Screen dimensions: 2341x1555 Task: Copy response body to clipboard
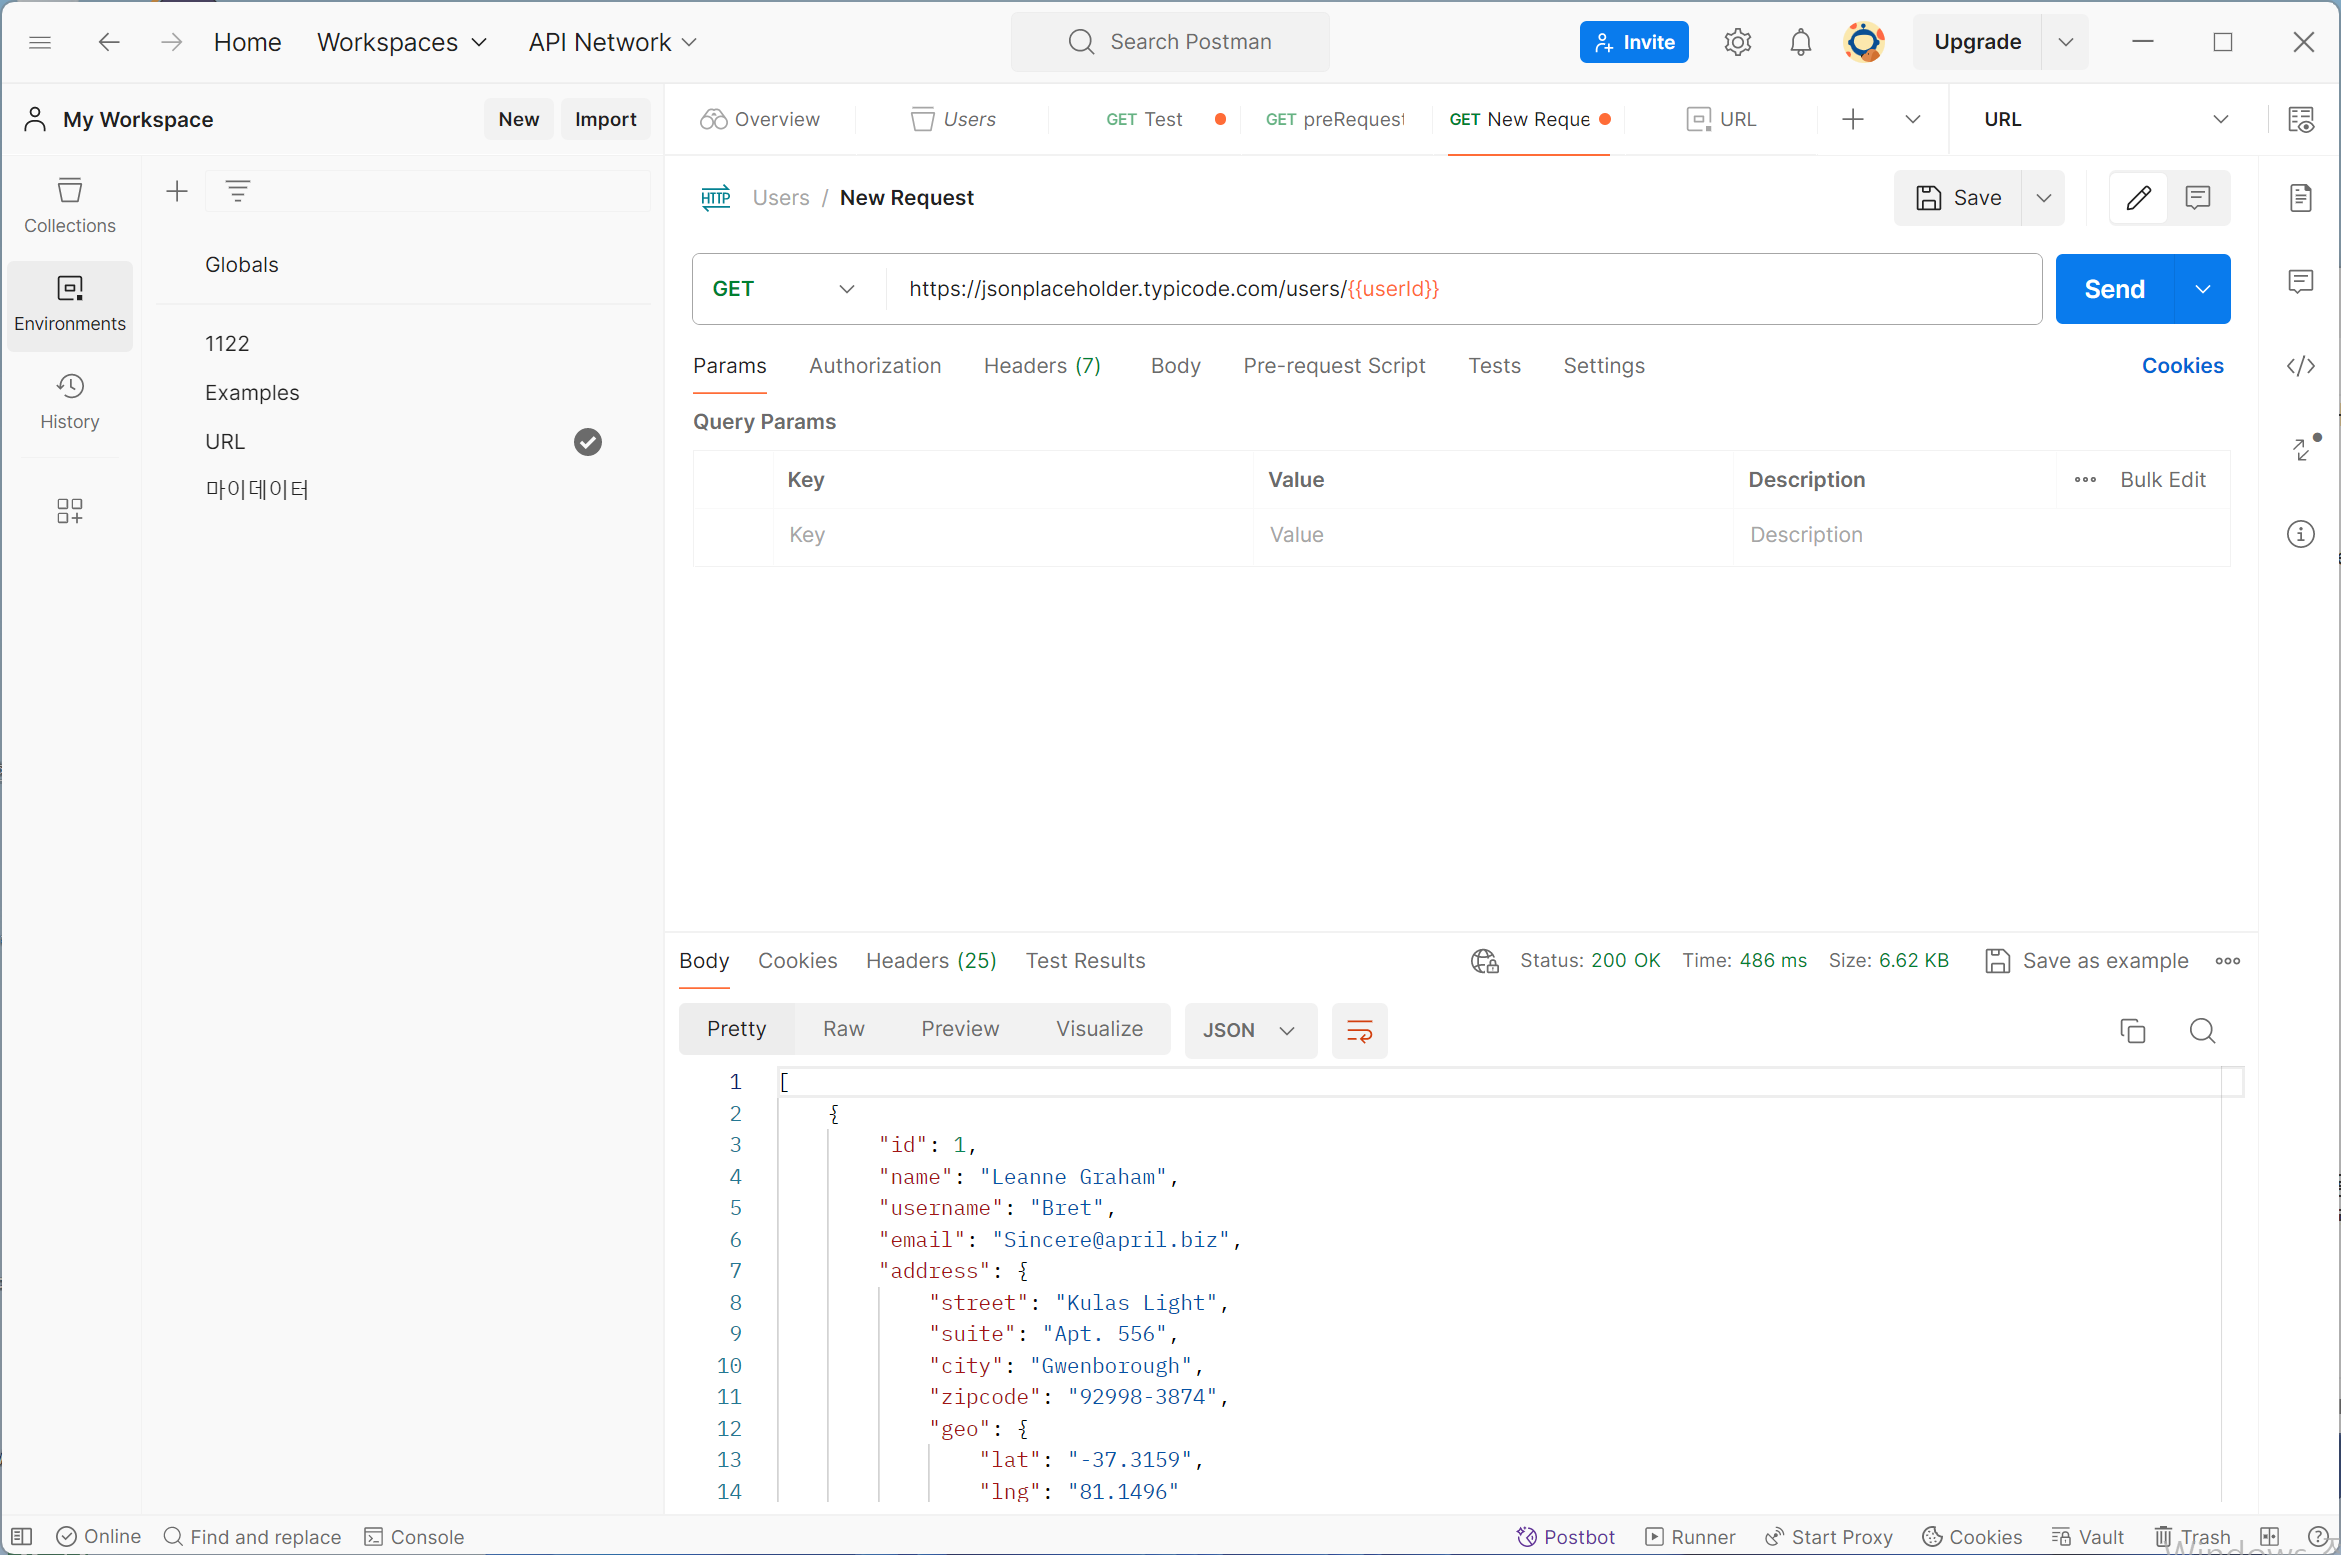click(x=2132, y=1030)
